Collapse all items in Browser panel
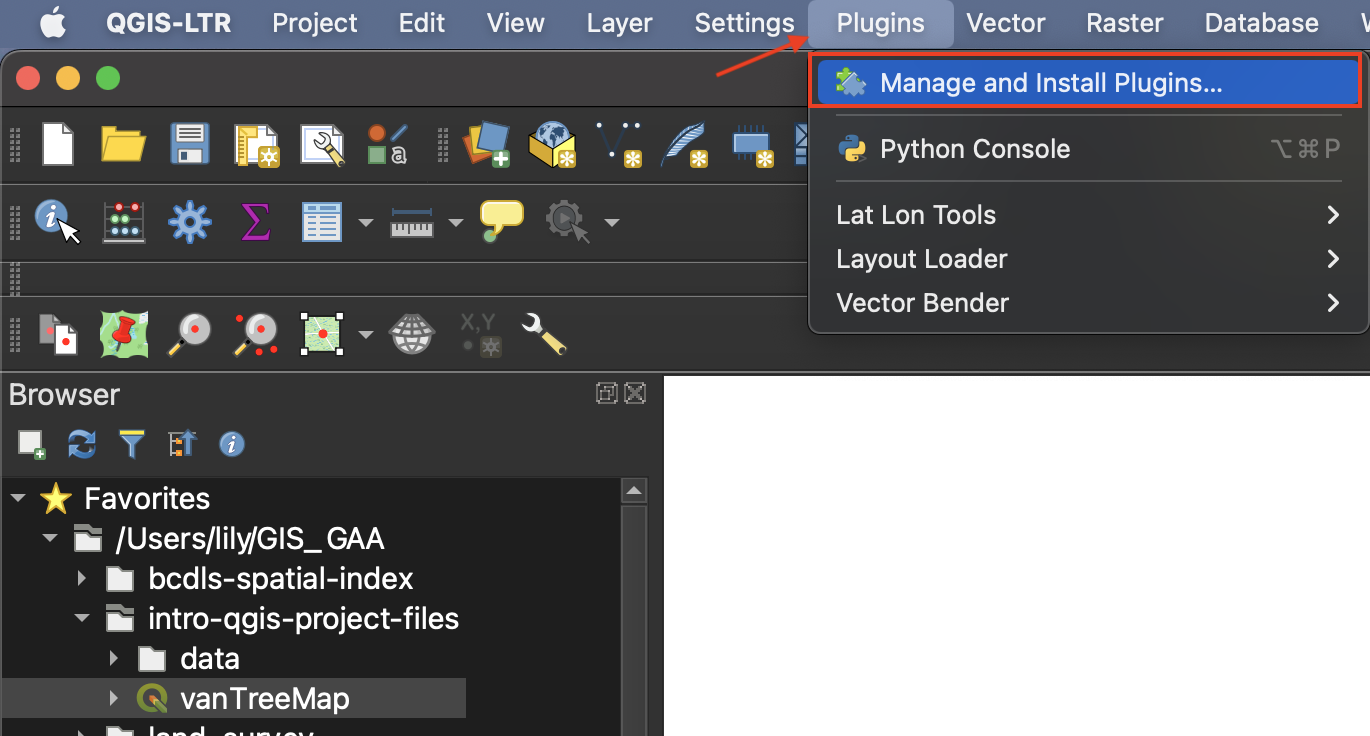Image resolution: width=1370 pixels, height=736 pixels. [182, 444]
